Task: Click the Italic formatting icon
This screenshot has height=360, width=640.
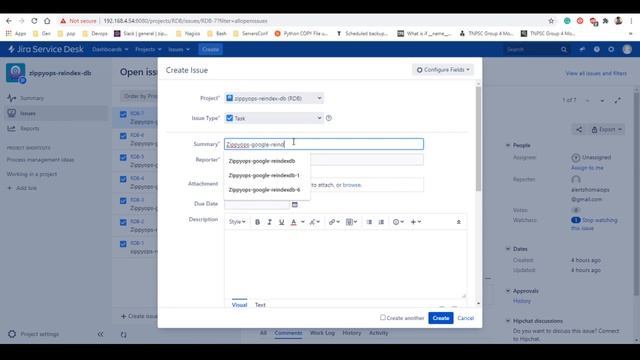Action: click(269, 222)
